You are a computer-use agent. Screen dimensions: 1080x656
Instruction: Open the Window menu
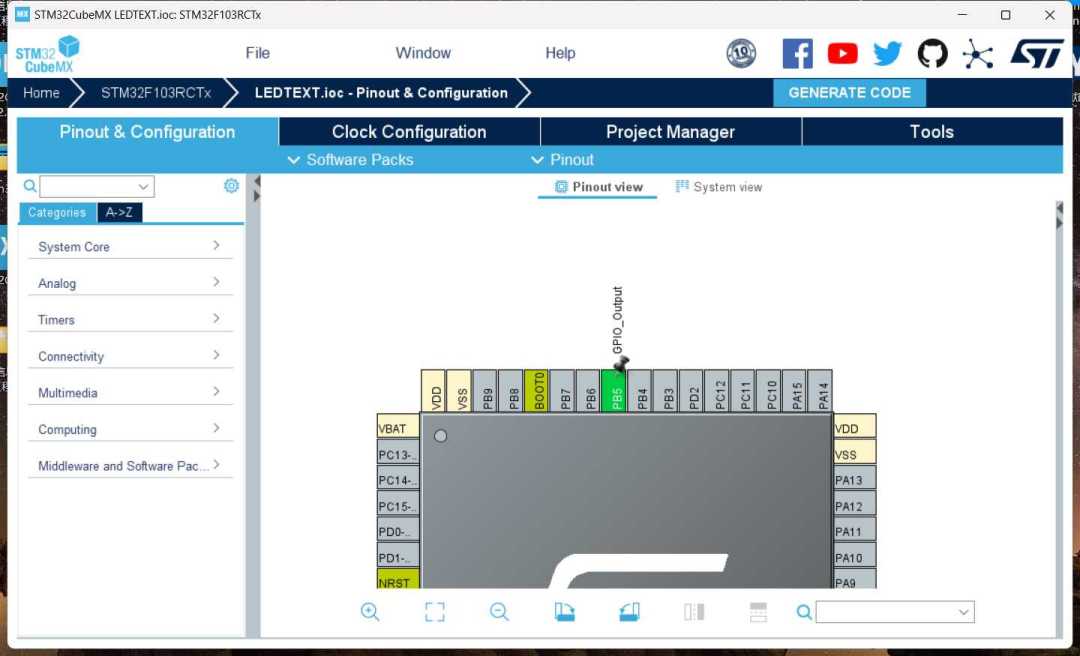click(423, 53)
